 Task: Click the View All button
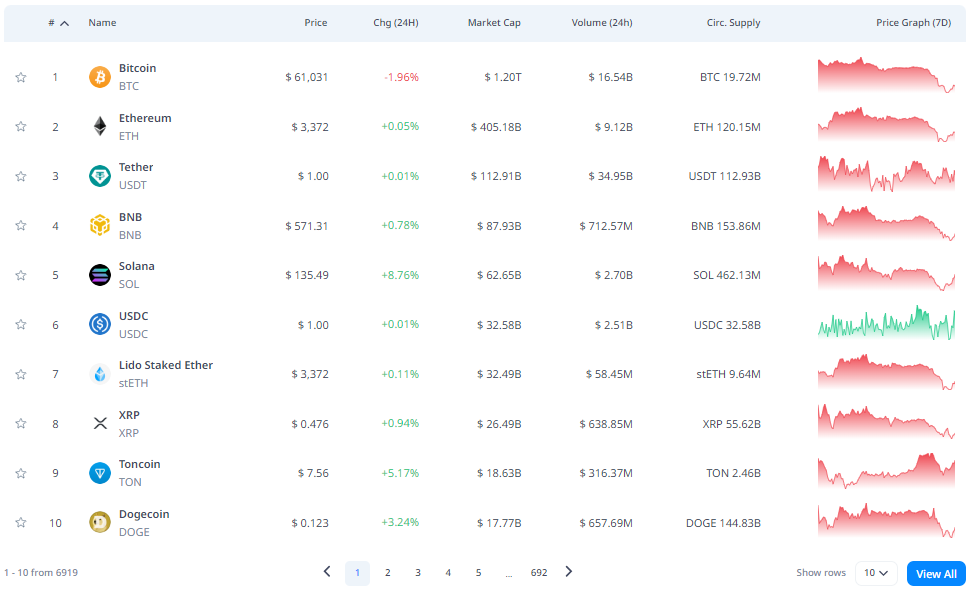click(935, 573)
